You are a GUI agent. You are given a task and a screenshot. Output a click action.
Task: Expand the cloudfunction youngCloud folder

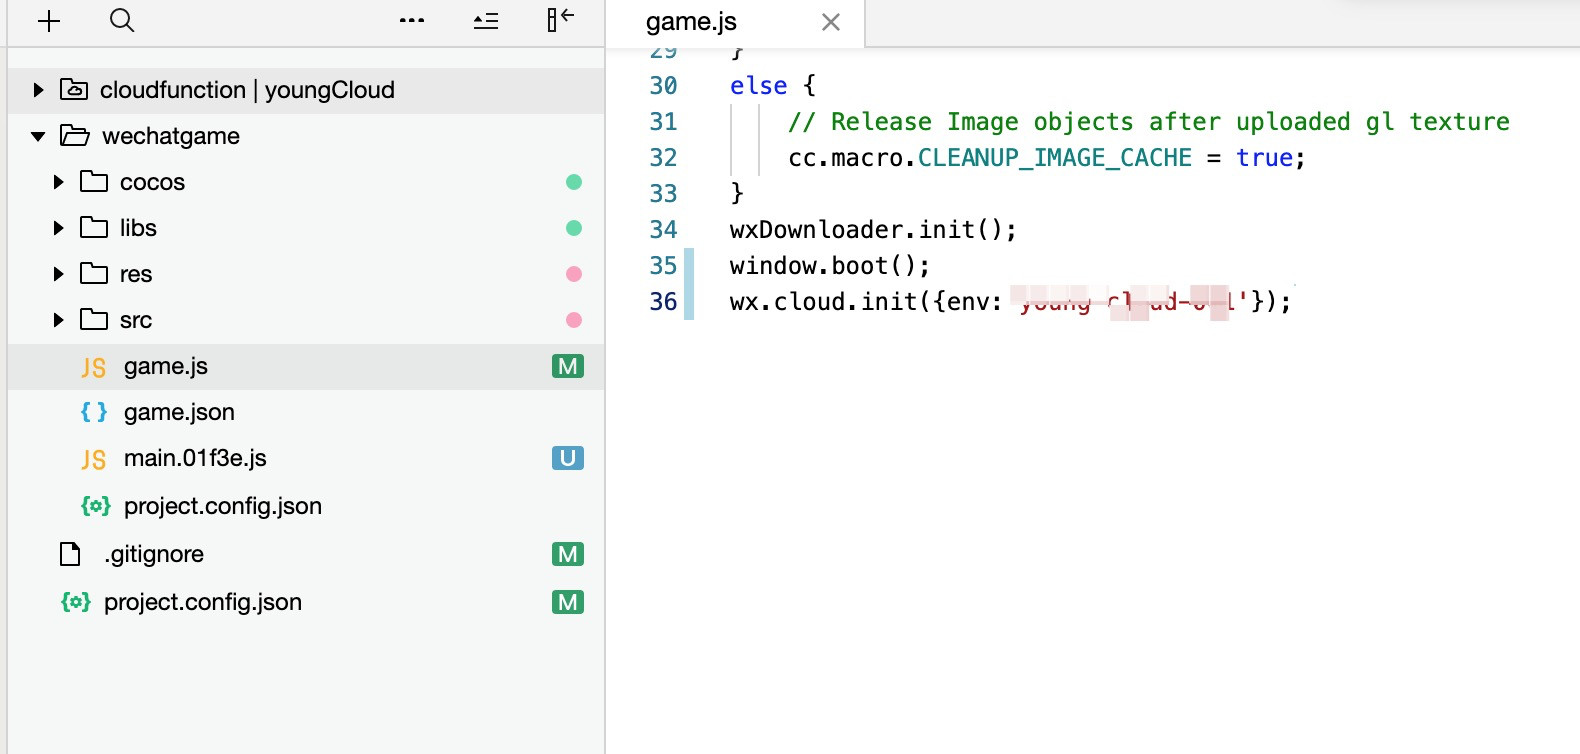(x=38, y=90)
